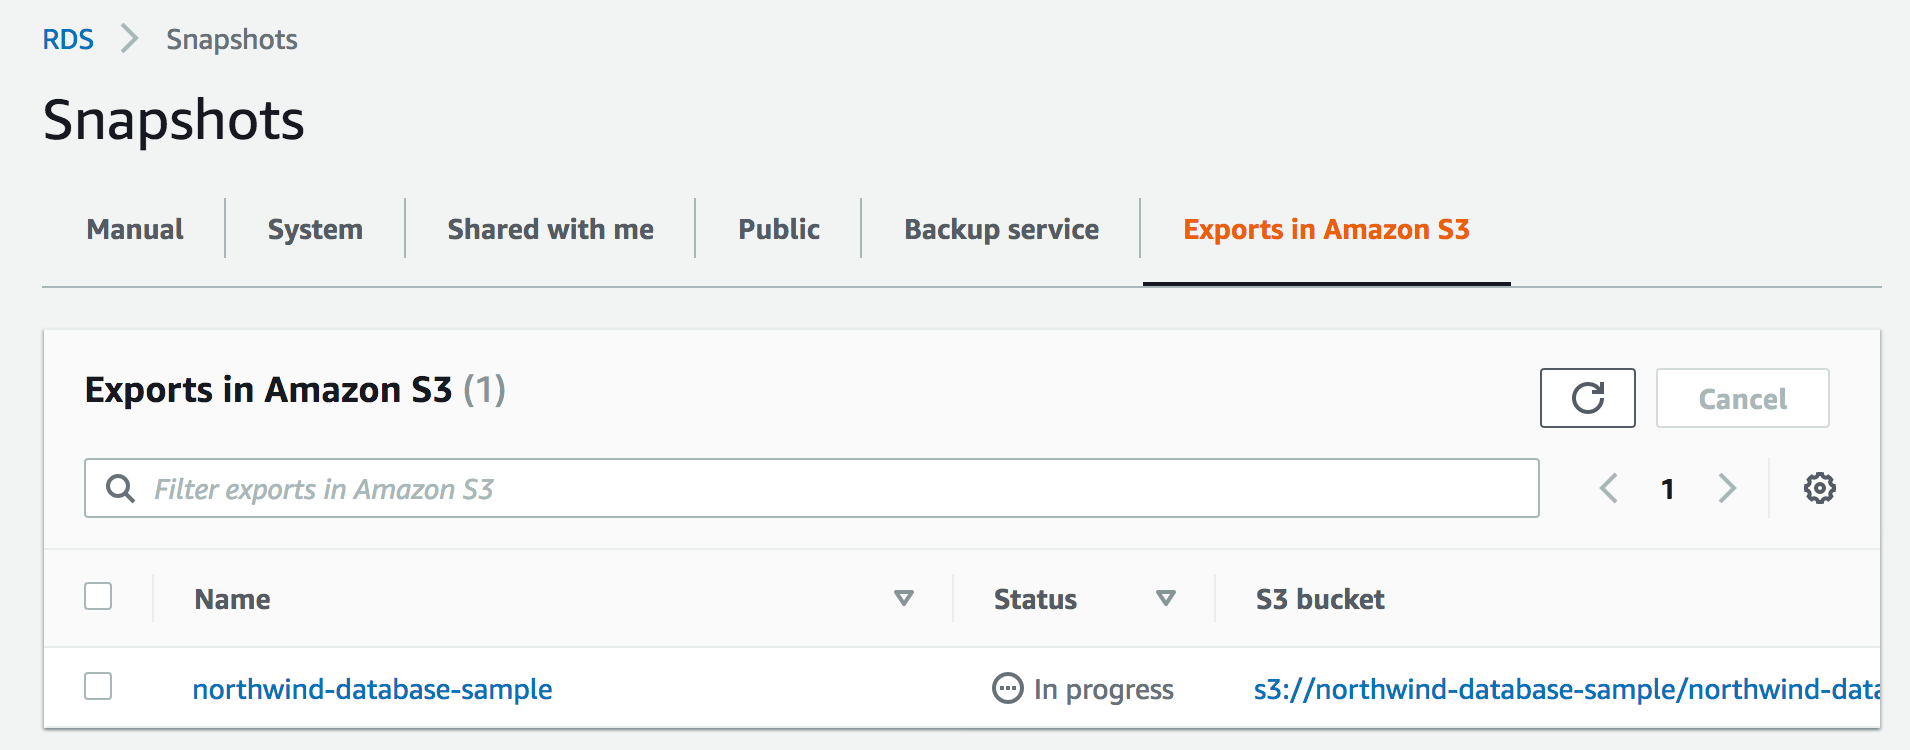Open the System snapshots tab

coord(315,229)
